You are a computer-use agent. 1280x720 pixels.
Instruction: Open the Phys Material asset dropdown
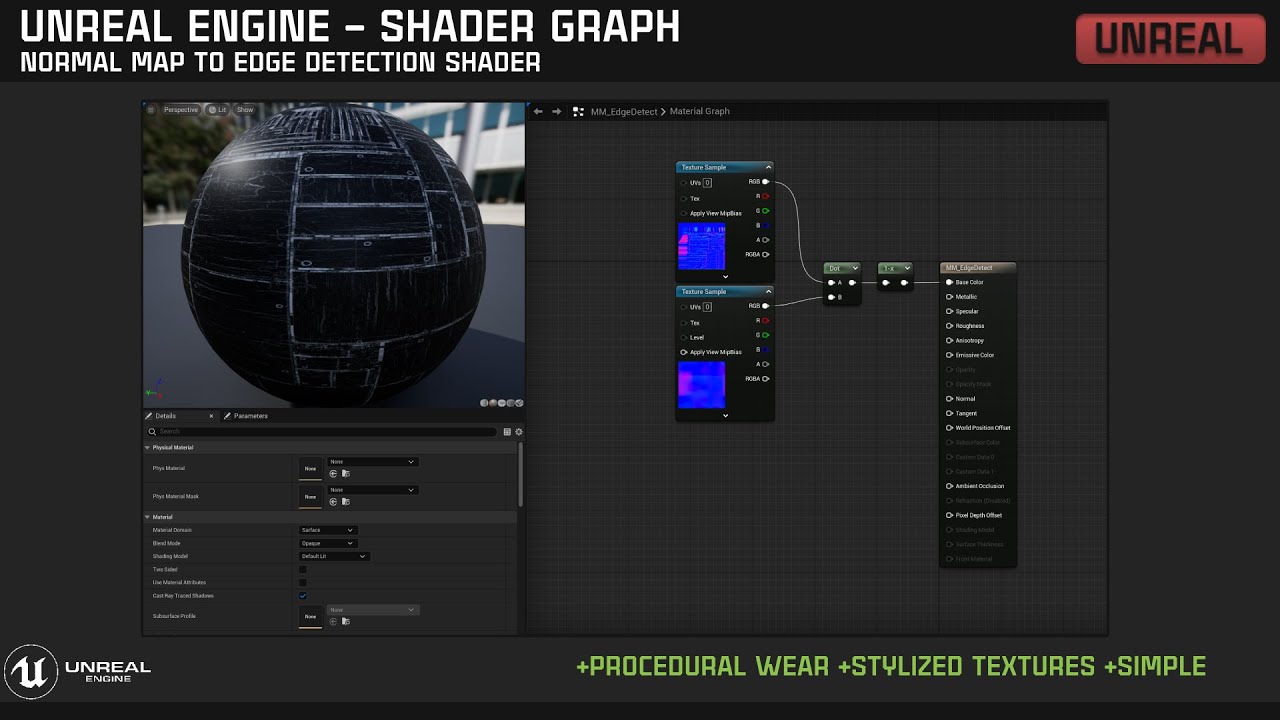click(372, 462)
